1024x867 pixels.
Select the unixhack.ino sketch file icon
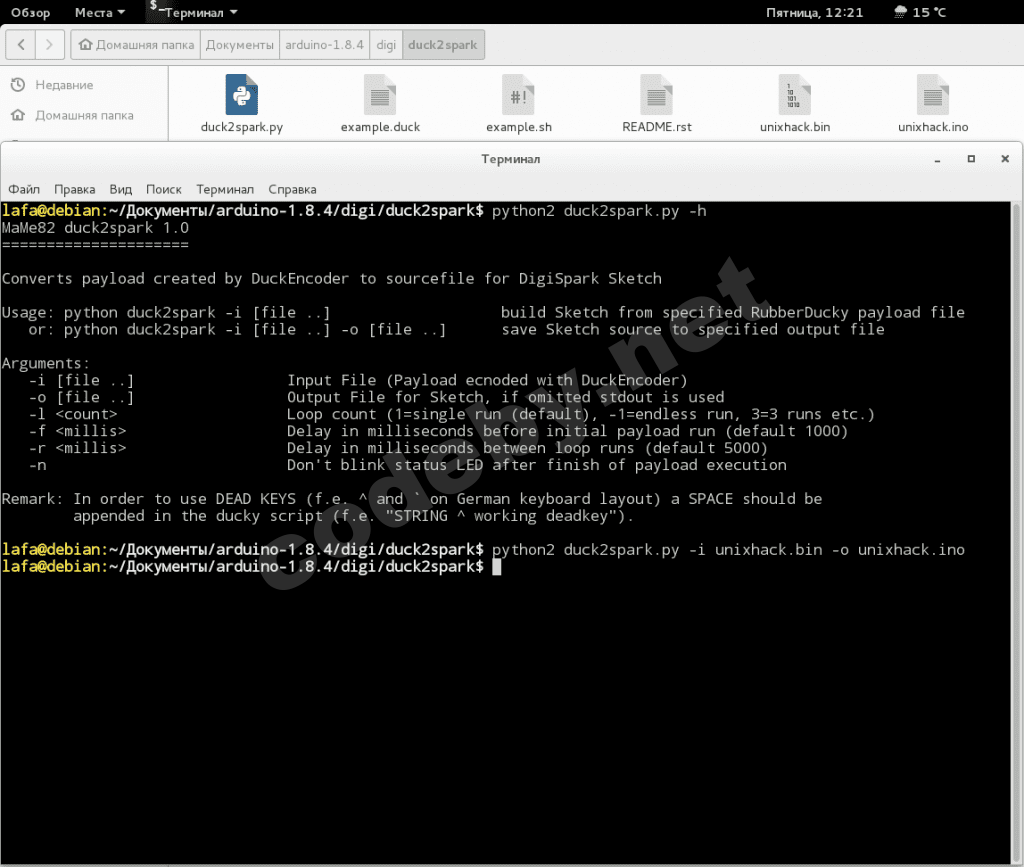(x=932, y=96)
